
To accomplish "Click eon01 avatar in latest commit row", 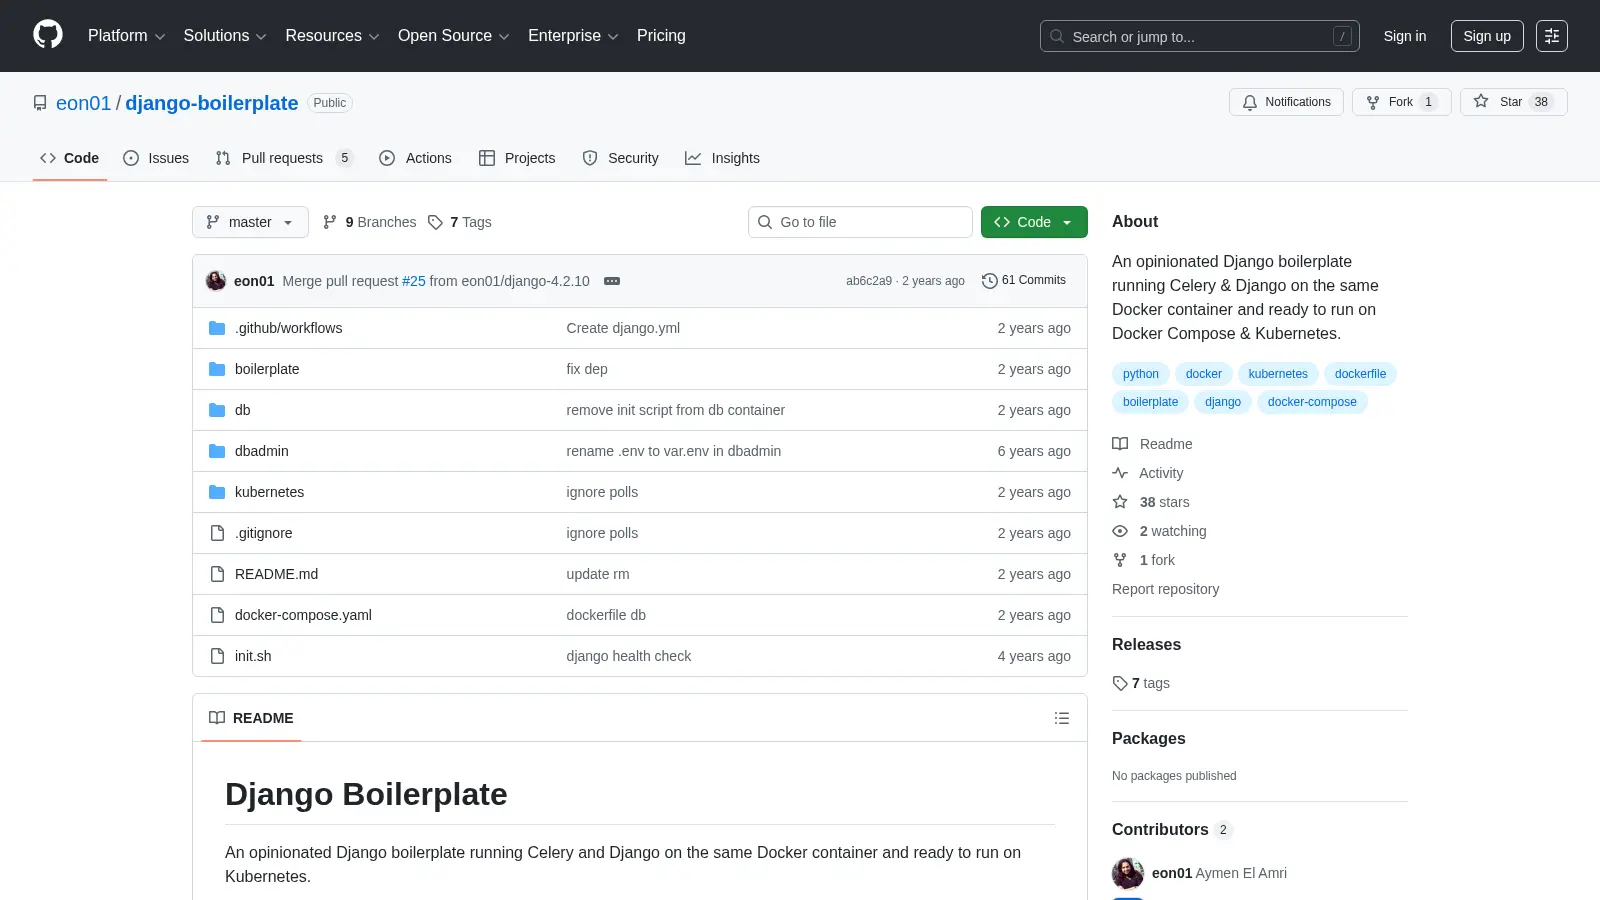I will click(x=216, y=281).
